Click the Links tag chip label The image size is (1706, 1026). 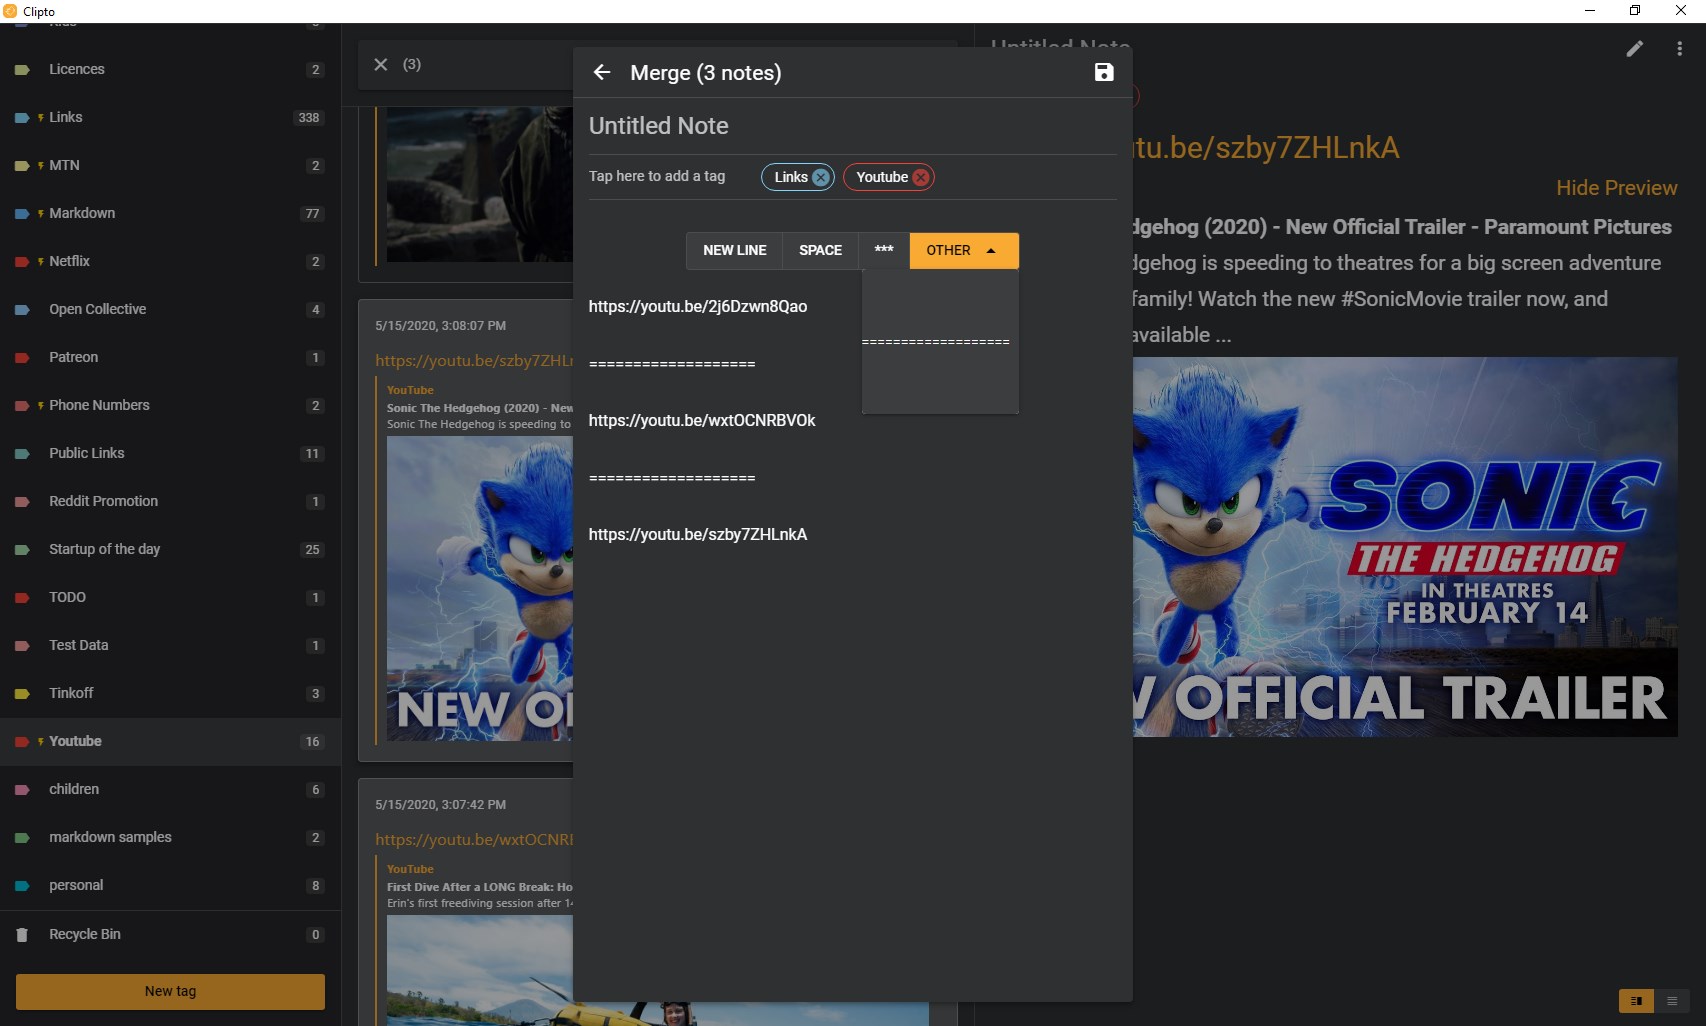tap(791, 177)
